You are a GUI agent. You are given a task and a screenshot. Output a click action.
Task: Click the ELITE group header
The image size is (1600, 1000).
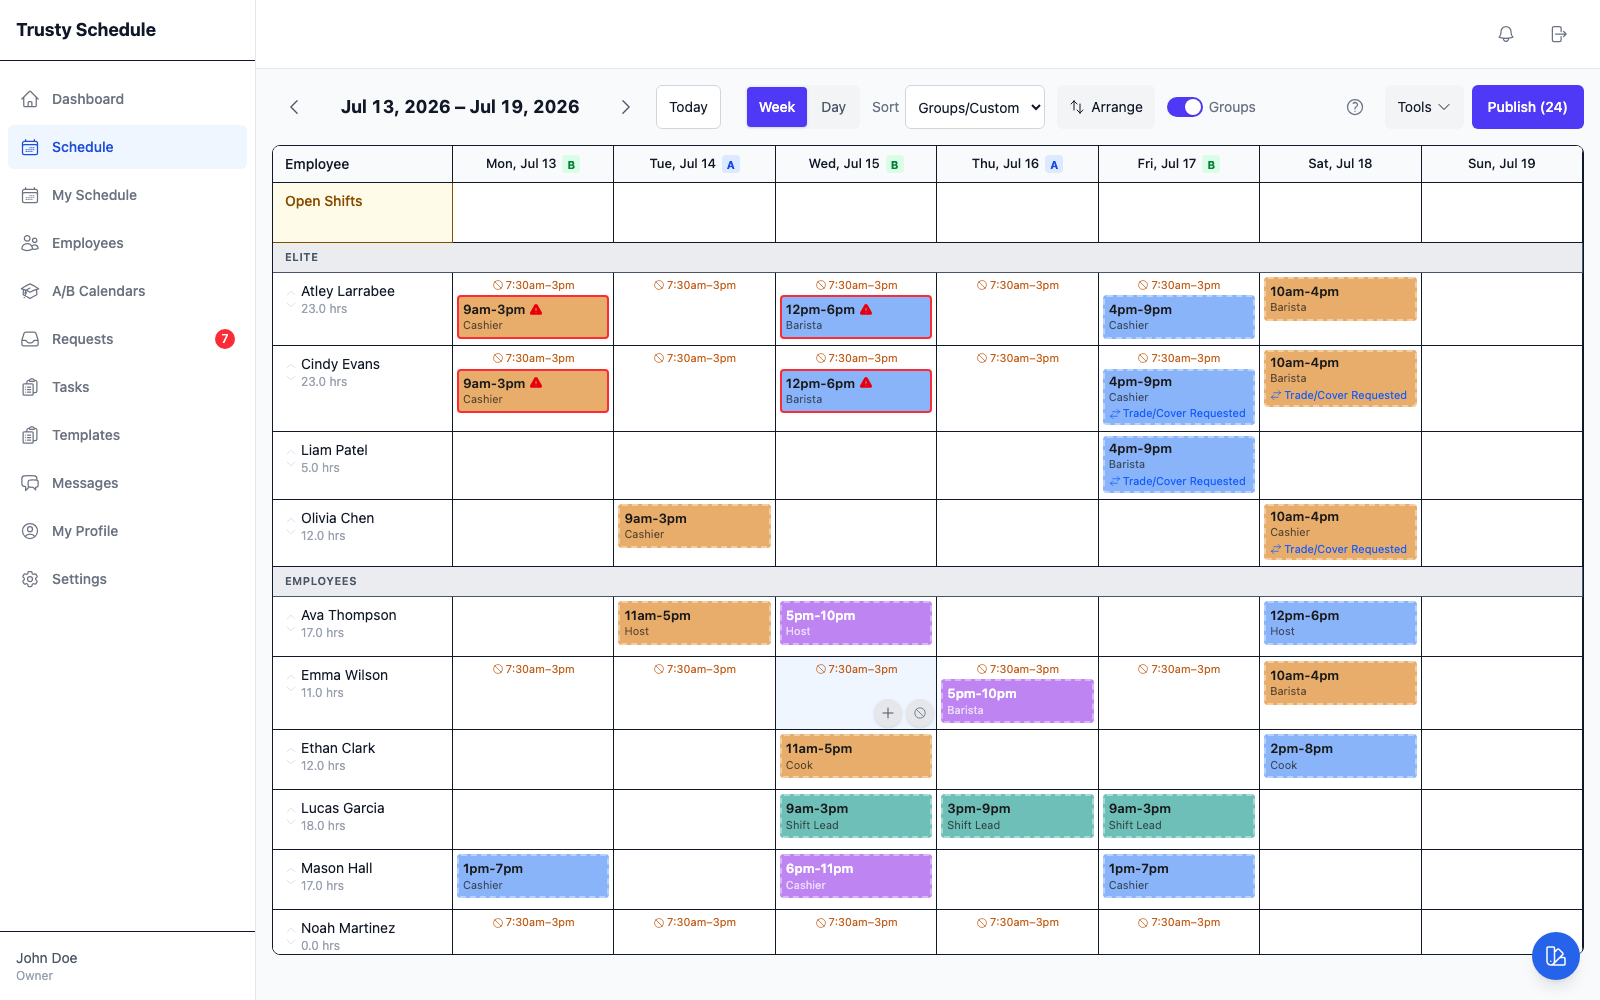(x=301, y=257)
